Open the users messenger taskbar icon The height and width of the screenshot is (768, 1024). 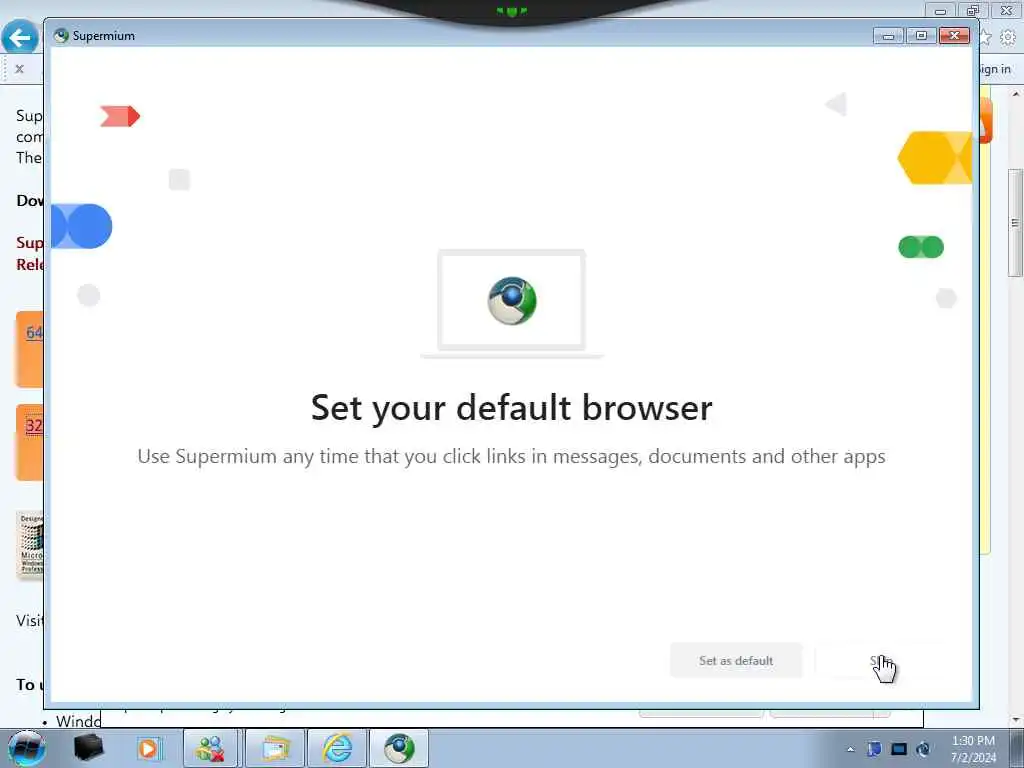(x=212, y=748)
